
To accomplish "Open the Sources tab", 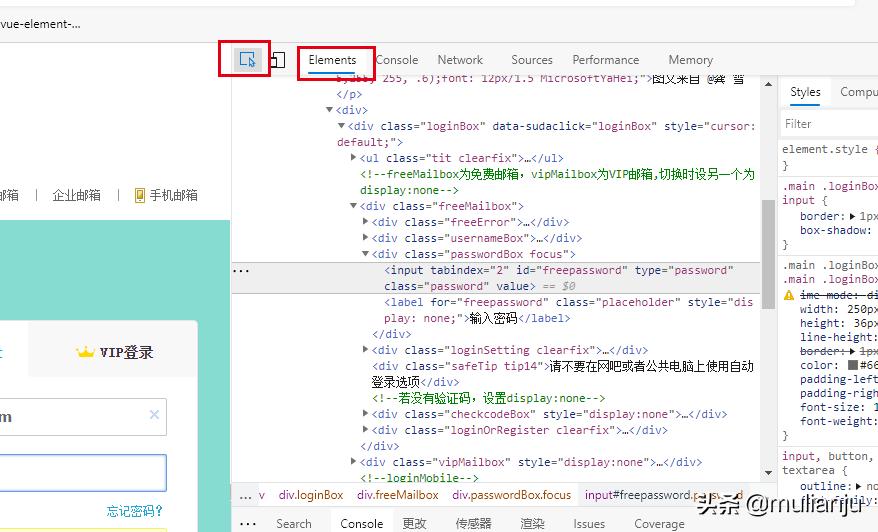I will coord(531,60).
